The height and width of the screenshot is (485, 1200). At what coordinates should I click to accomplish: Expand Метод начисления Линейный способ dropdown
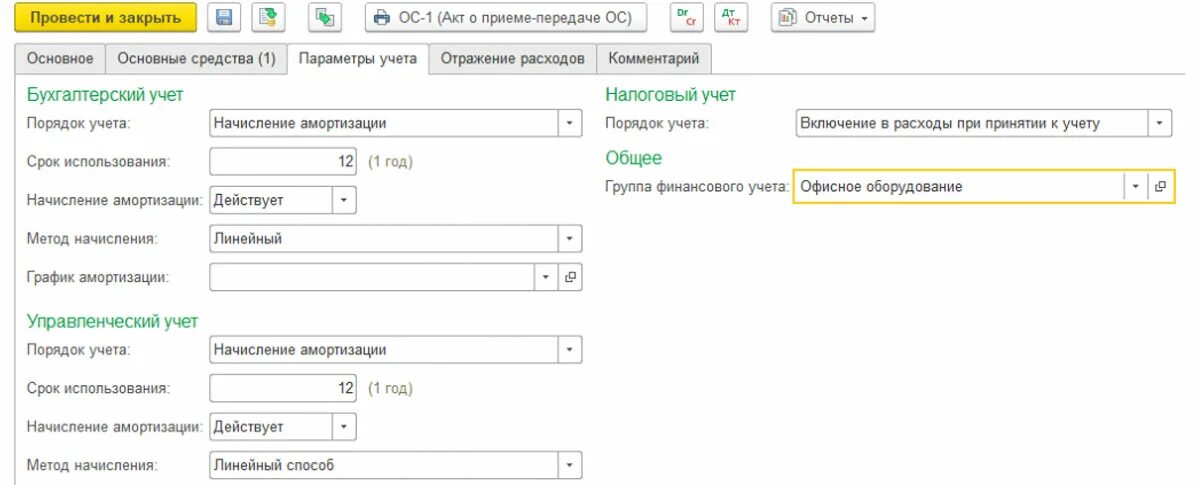(x=569, y=465)
